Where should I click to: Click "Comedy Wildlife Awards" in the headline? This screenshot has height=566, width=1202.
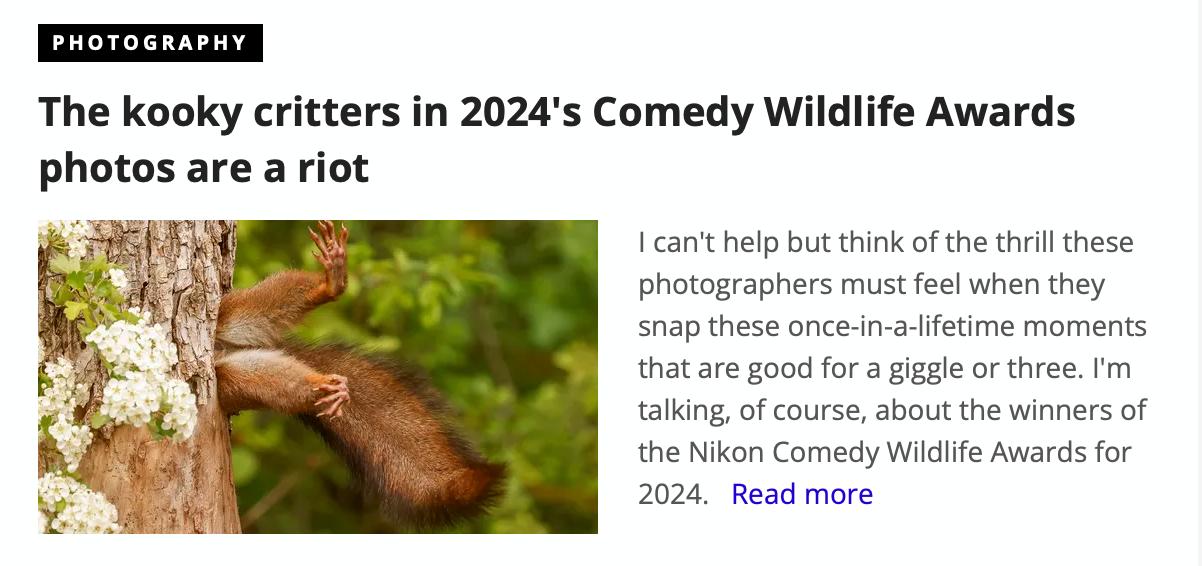coord(833,112)
